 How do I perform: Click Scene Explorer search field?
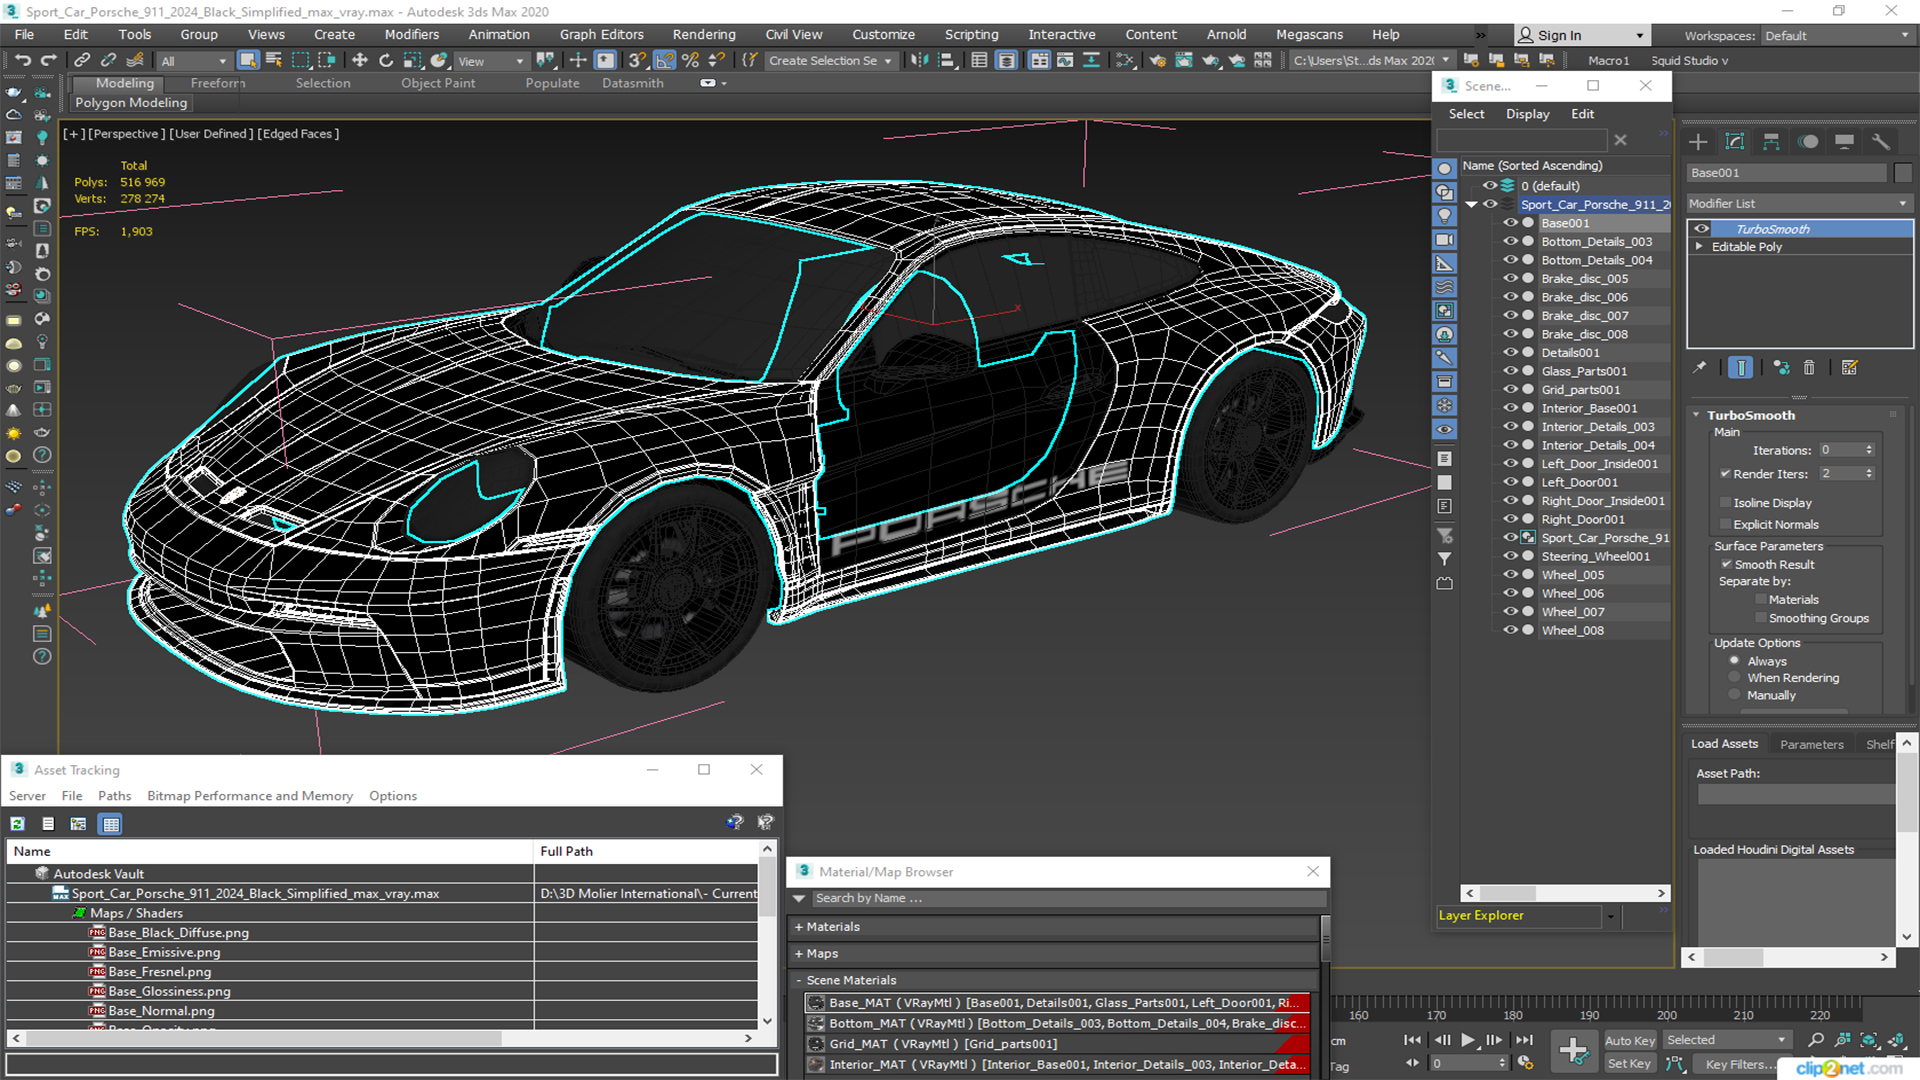(1522, 140)
